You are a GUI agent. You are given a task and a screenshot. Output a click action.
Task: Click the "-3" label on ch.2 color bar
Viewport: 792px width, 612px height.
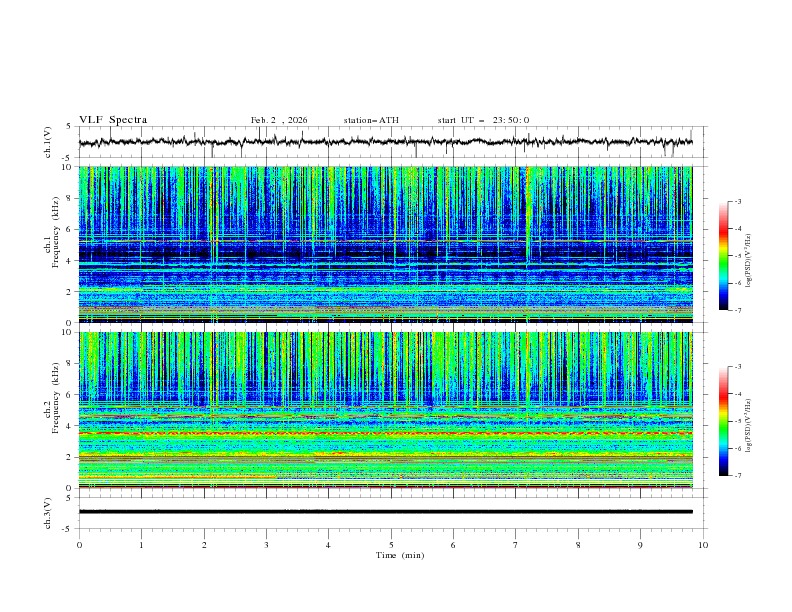click(738, 367)
